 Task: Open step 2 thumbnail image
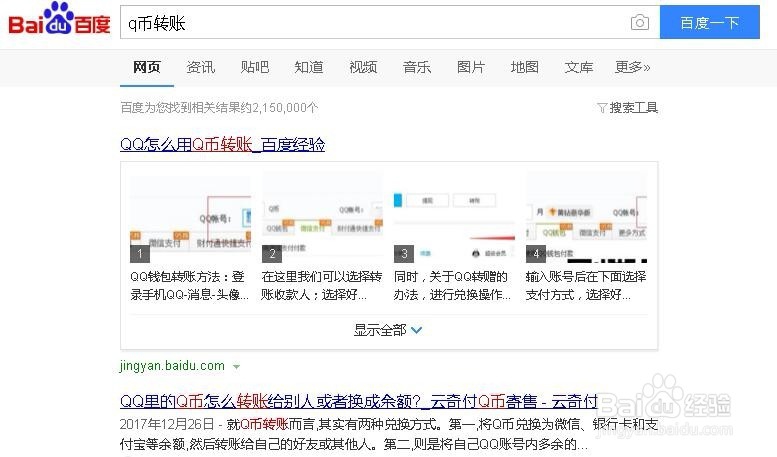322,217
